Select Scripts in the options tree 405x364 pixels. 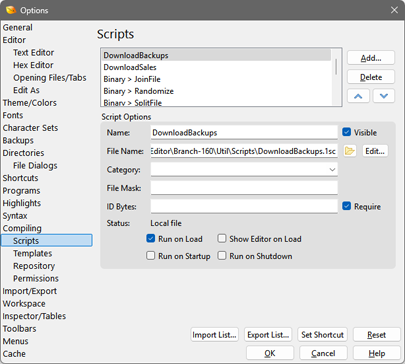[x=47, y=241]
